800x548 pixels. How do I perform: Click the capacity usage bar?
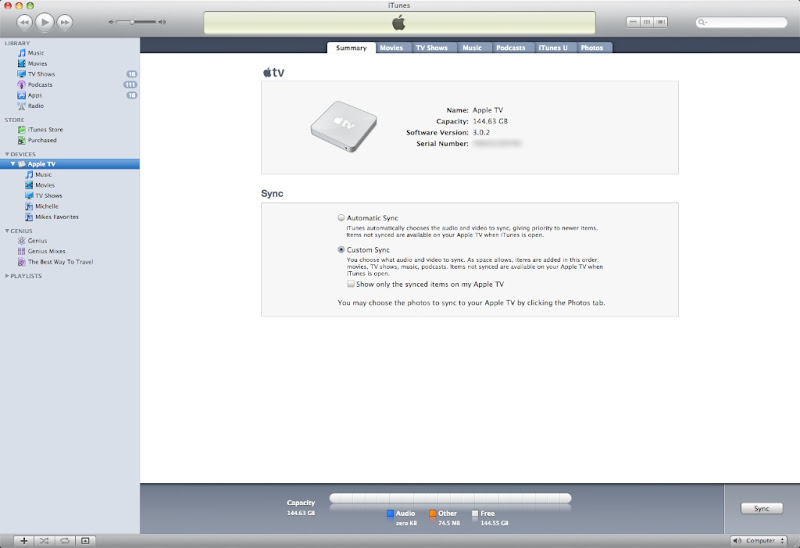tap(450, 498)
